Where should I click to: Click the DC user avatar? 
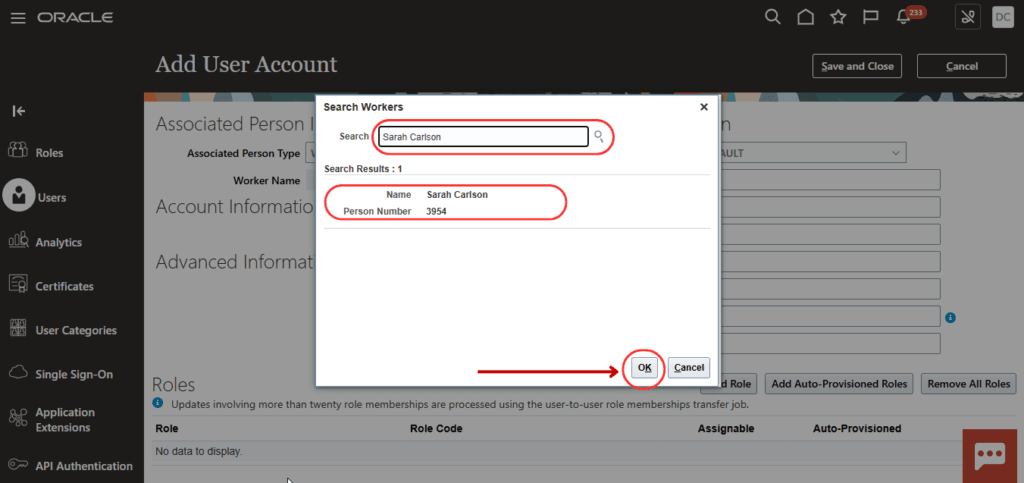pyautogui.click(x=1002, y=17)
